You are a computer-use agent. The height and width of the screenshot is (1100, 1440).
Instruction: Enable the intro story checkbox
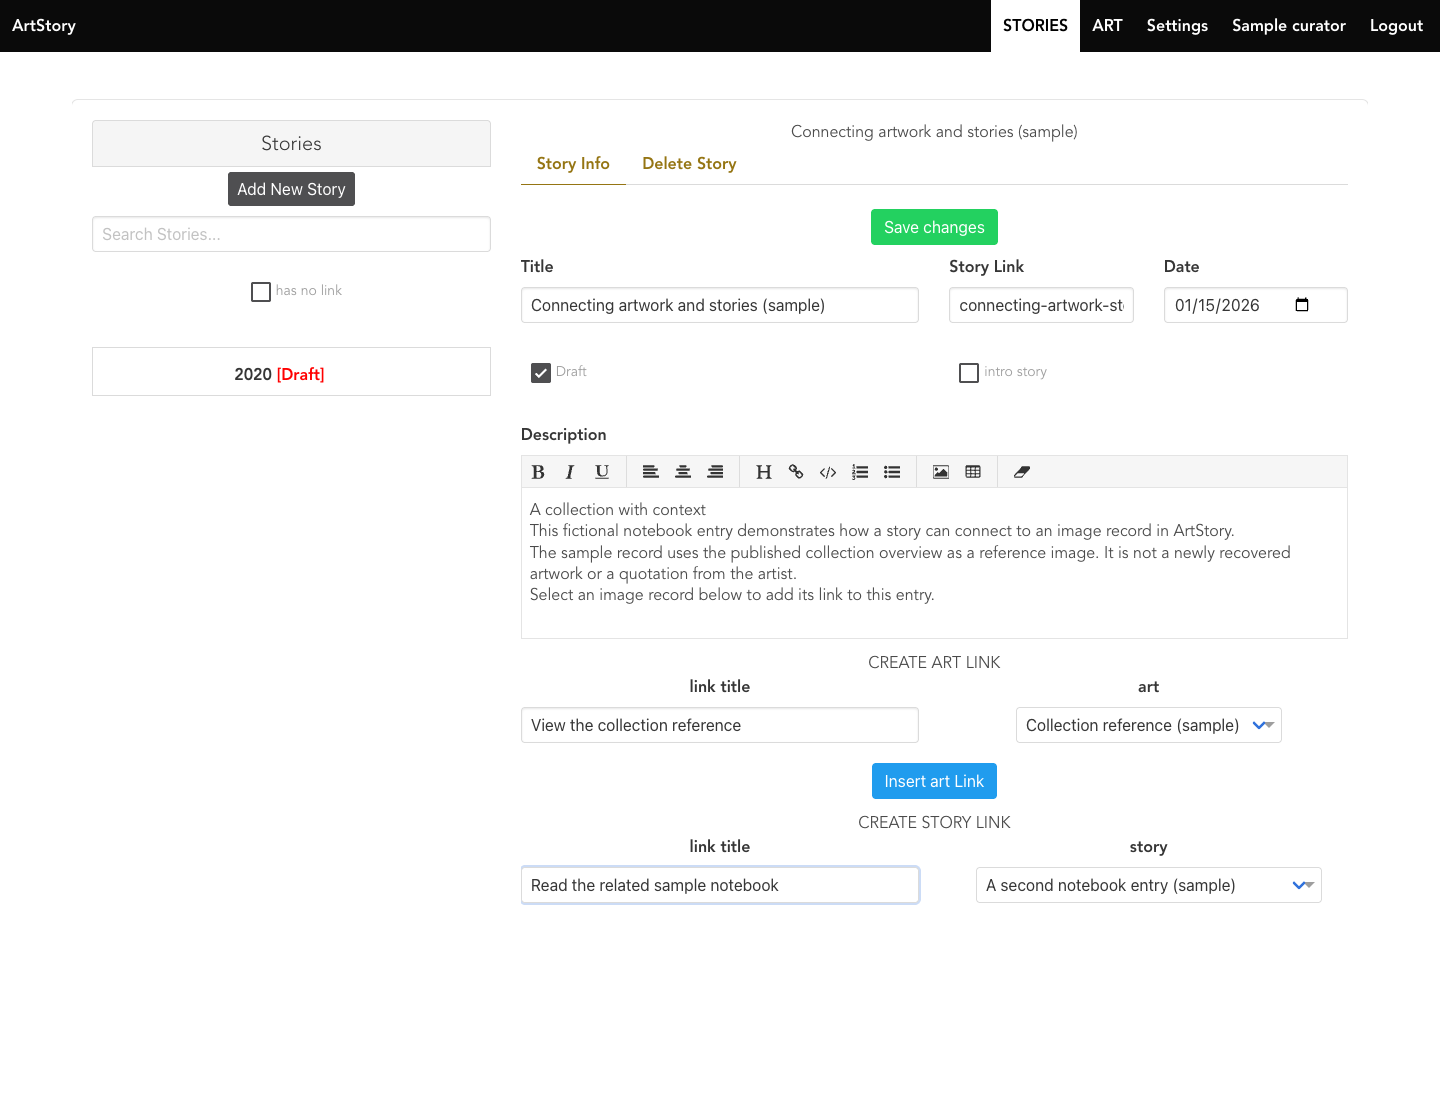[x=969, y=373]
